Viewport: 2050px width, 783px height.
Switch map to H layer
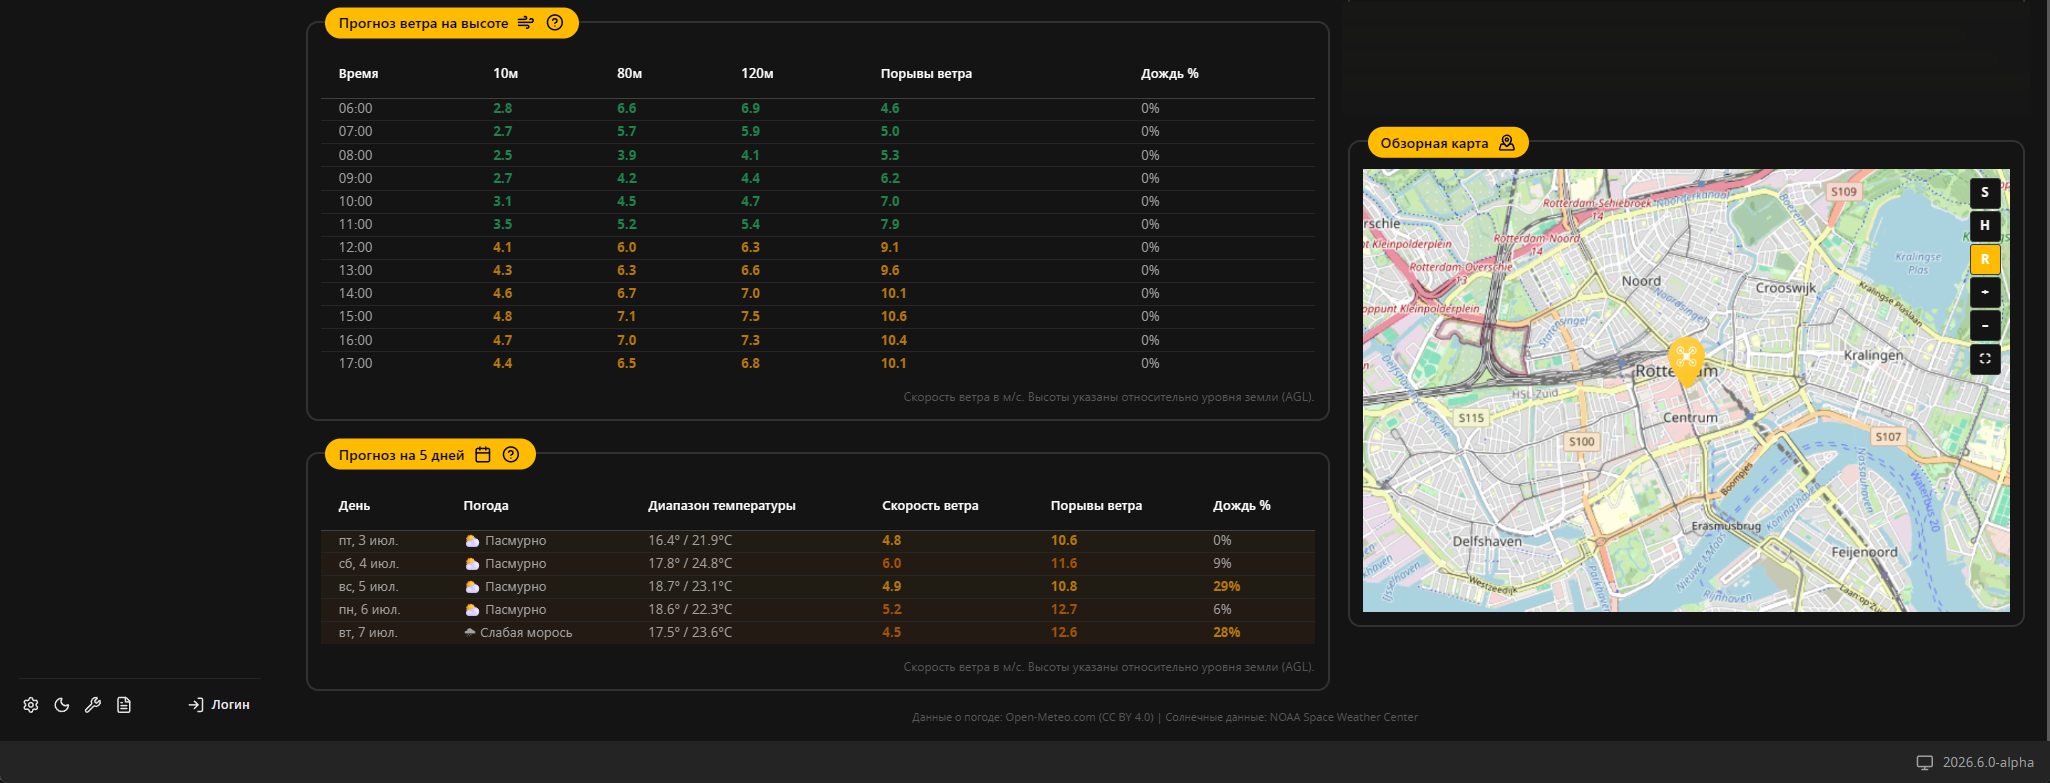tap(1985, 226)
